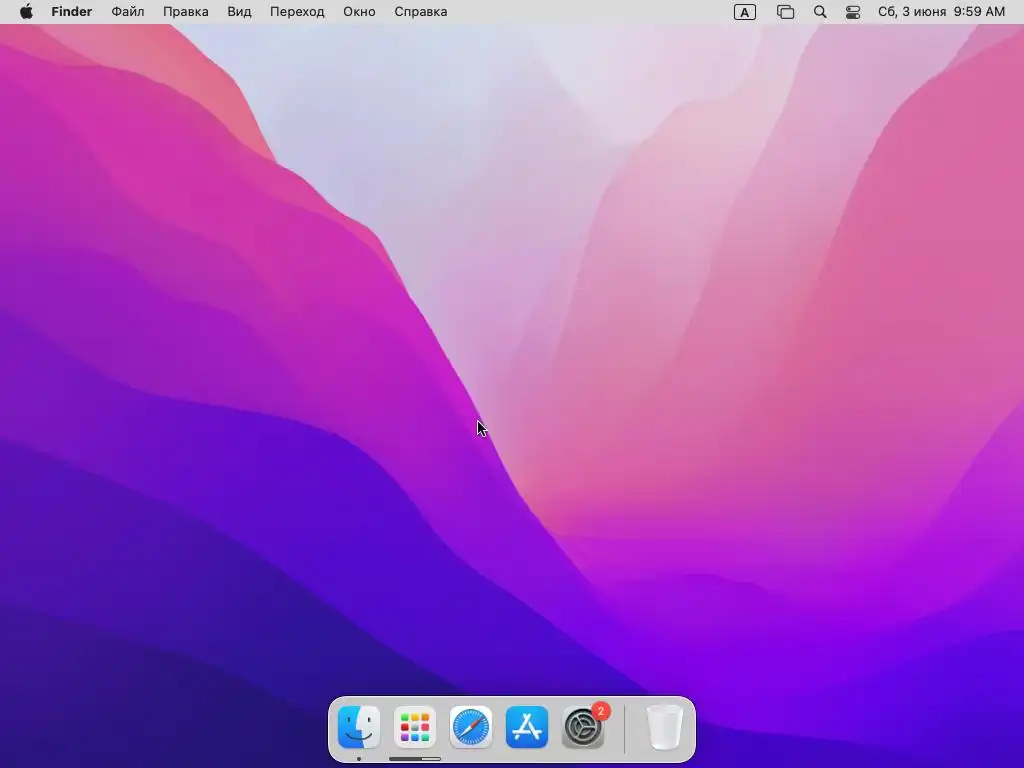The image size is (1024, 768).
Task: Open System Preferences from the Dock
Action: pyautogui.click(x=583, y=727)
